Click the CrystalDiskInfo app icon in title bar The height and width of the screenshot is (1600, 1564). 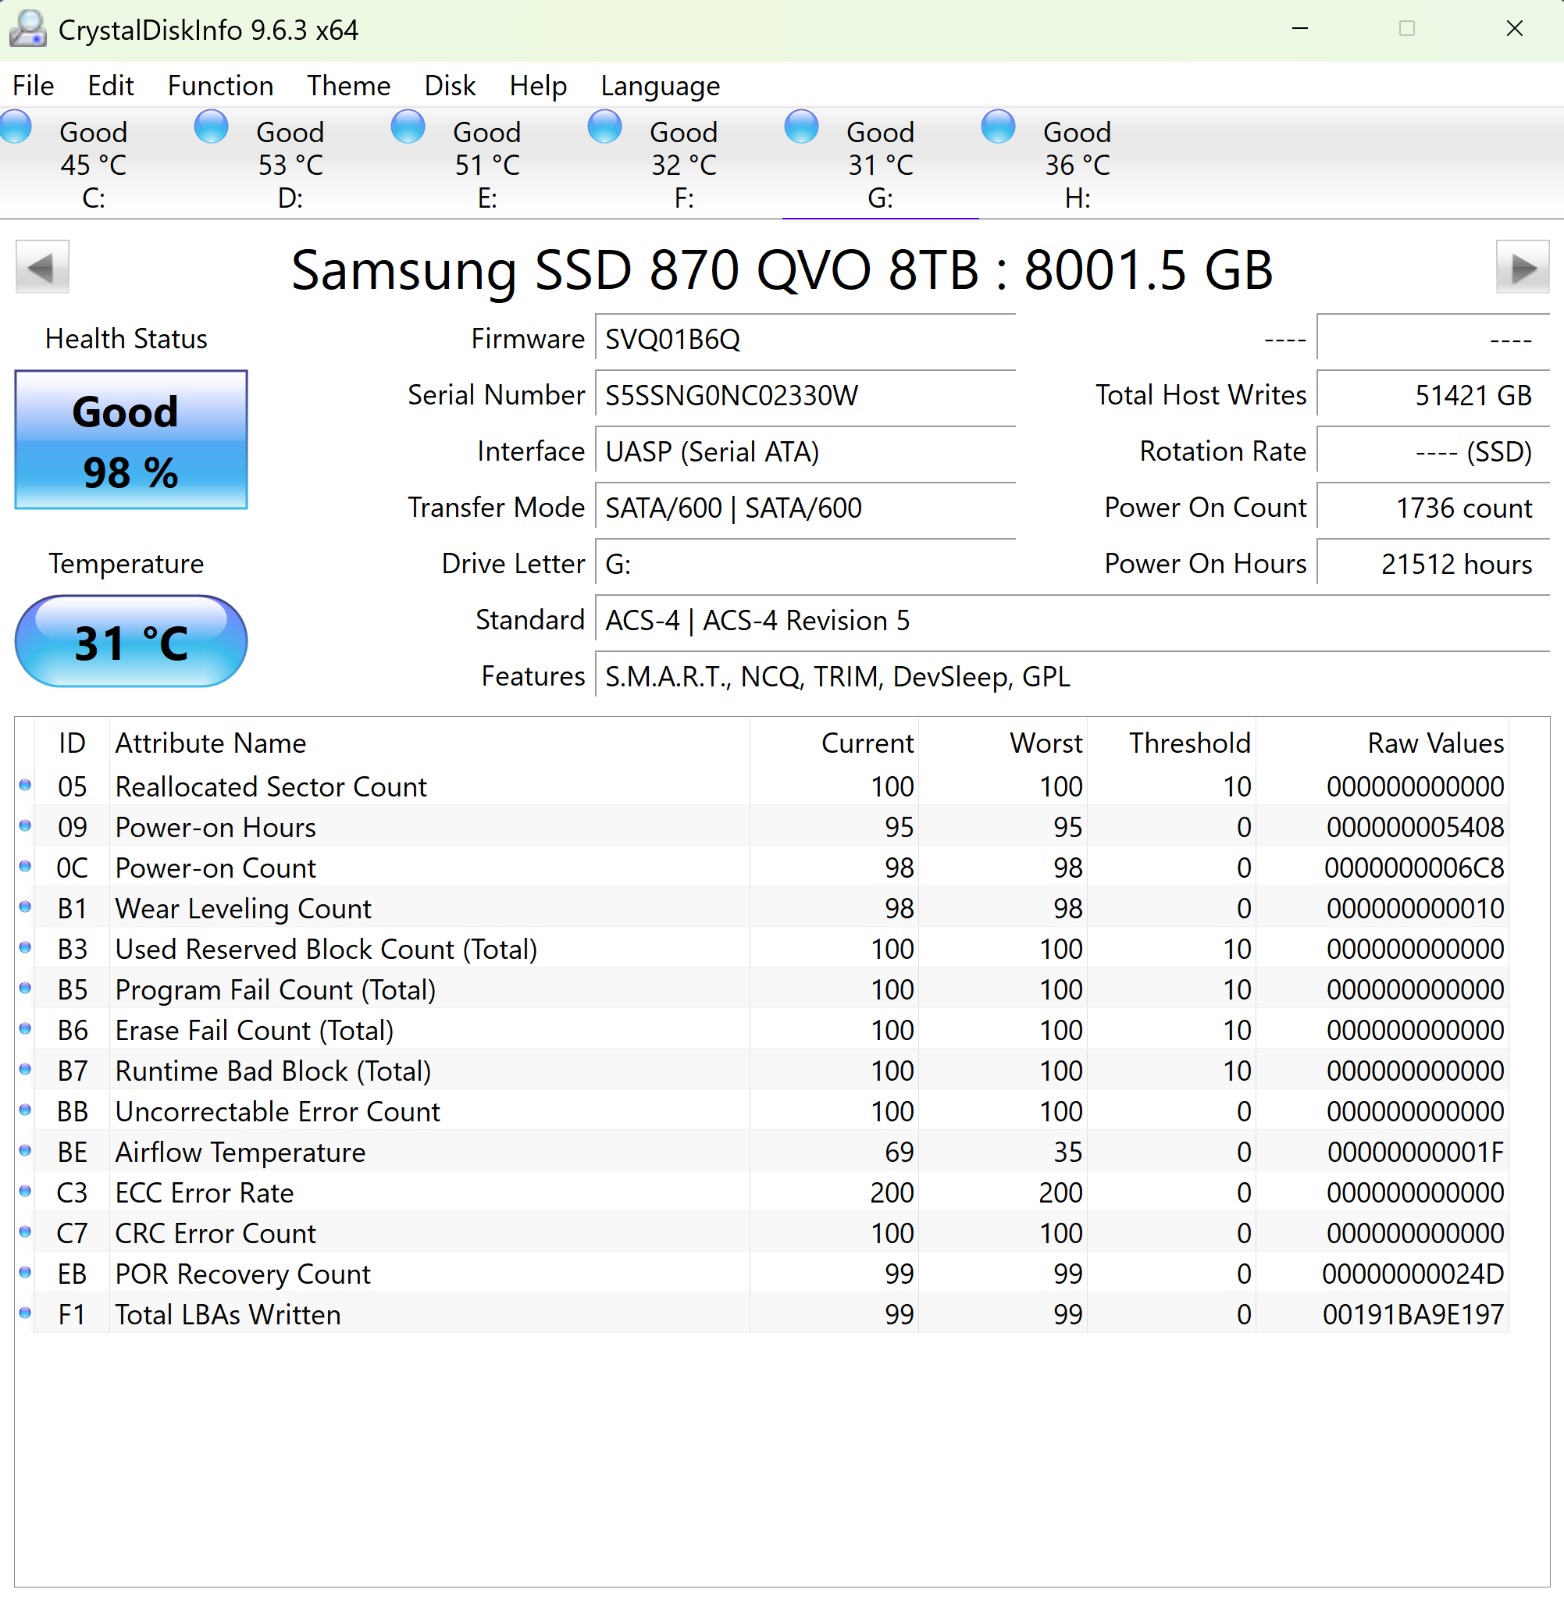pyautogui.click(x=27, y=29)
